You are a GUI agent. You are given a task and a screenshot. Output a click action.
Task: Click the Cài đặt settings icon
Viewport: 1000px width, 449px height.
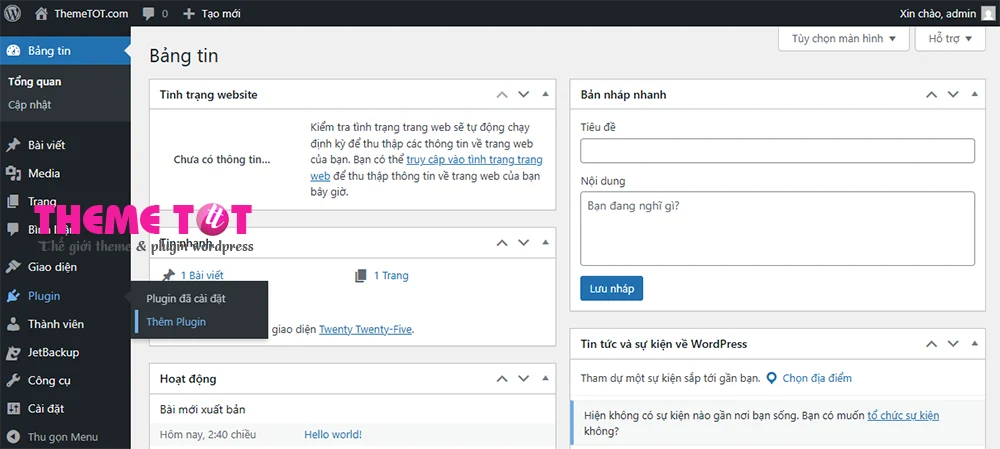[13, 409]
